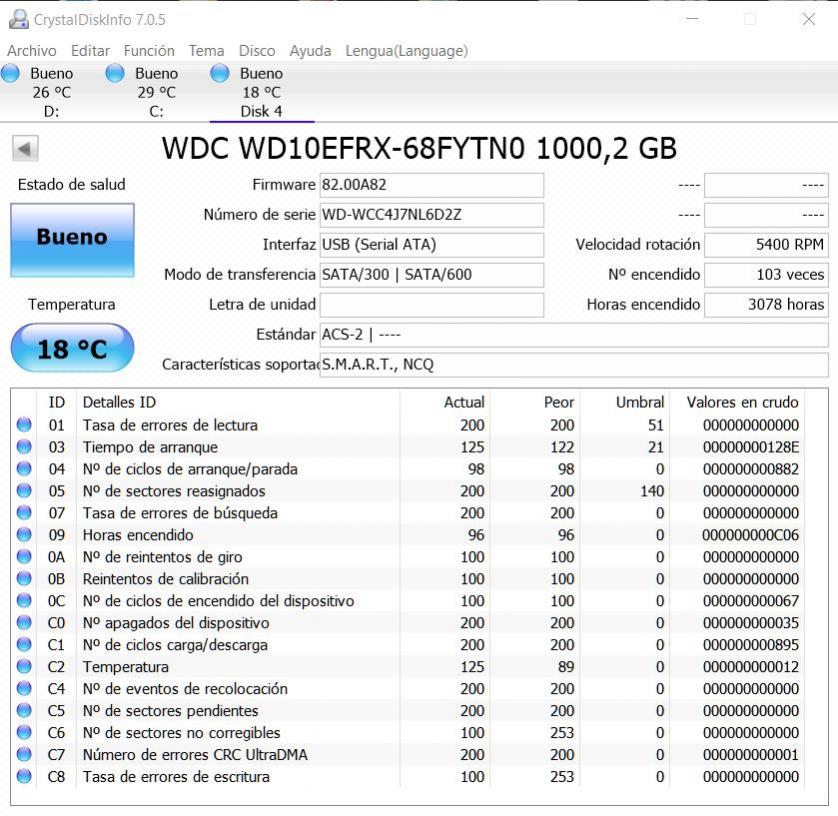The width and height of the screenshot is (838, 816).
Task: Select the Tasa de errores de escritura row
Action: pos(408,776)
